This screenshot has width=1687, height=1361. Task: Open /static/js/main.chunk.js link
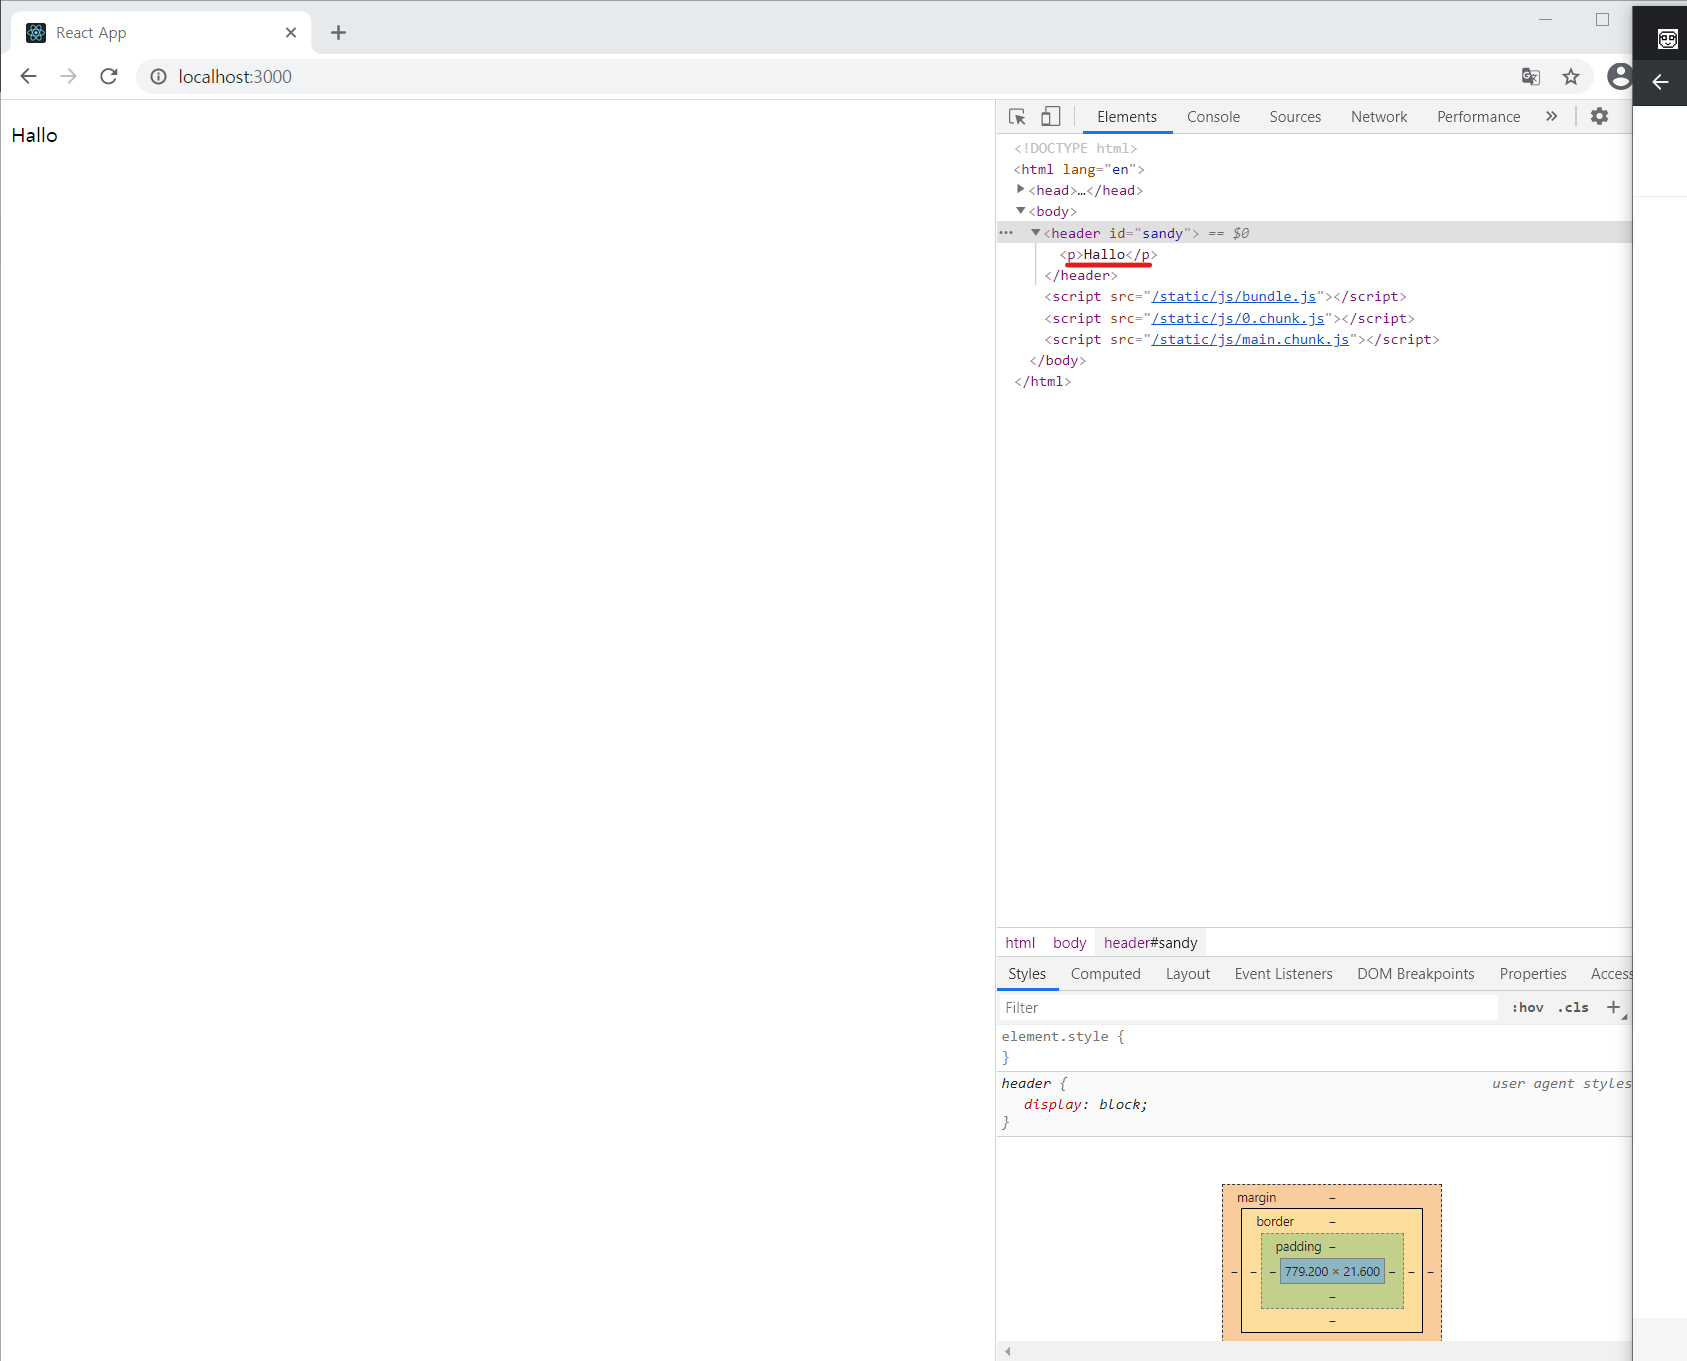1250,340
